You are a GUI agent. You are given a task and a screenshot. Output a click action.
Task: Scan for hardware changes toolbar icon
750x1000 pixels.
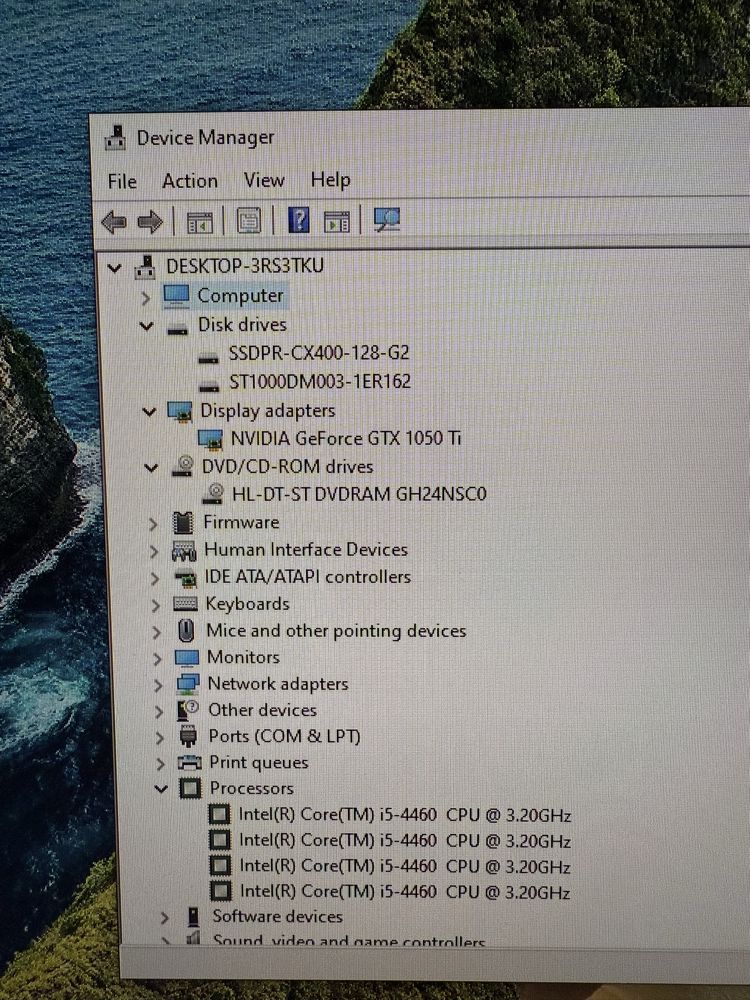click(x=386, y=220)
